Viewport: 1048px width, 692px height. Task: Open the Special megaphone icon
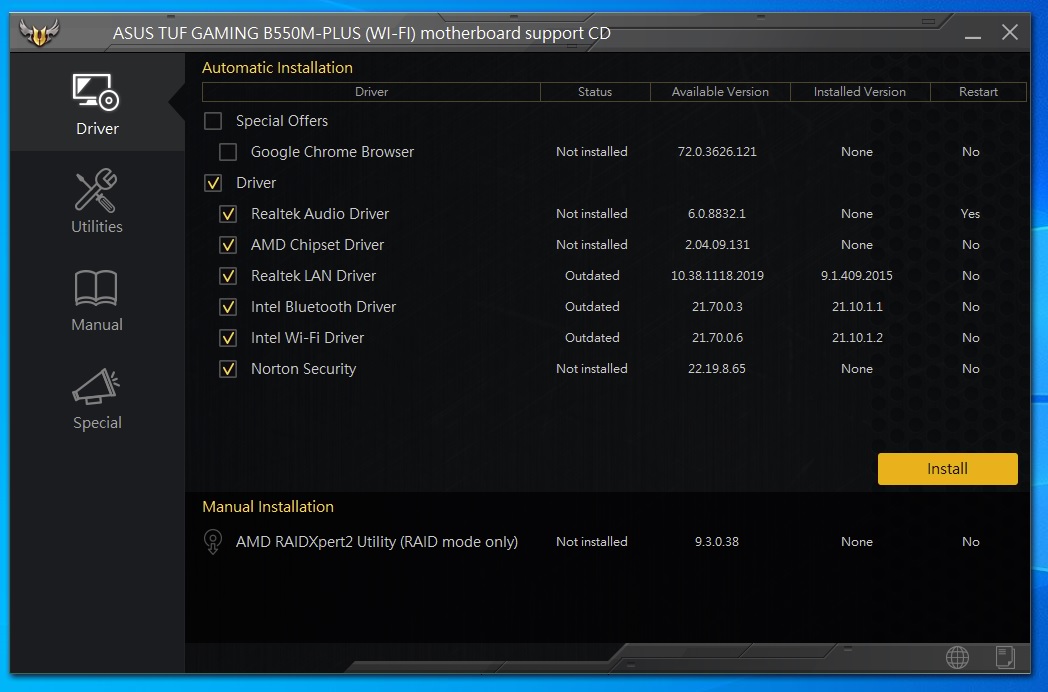97,387
